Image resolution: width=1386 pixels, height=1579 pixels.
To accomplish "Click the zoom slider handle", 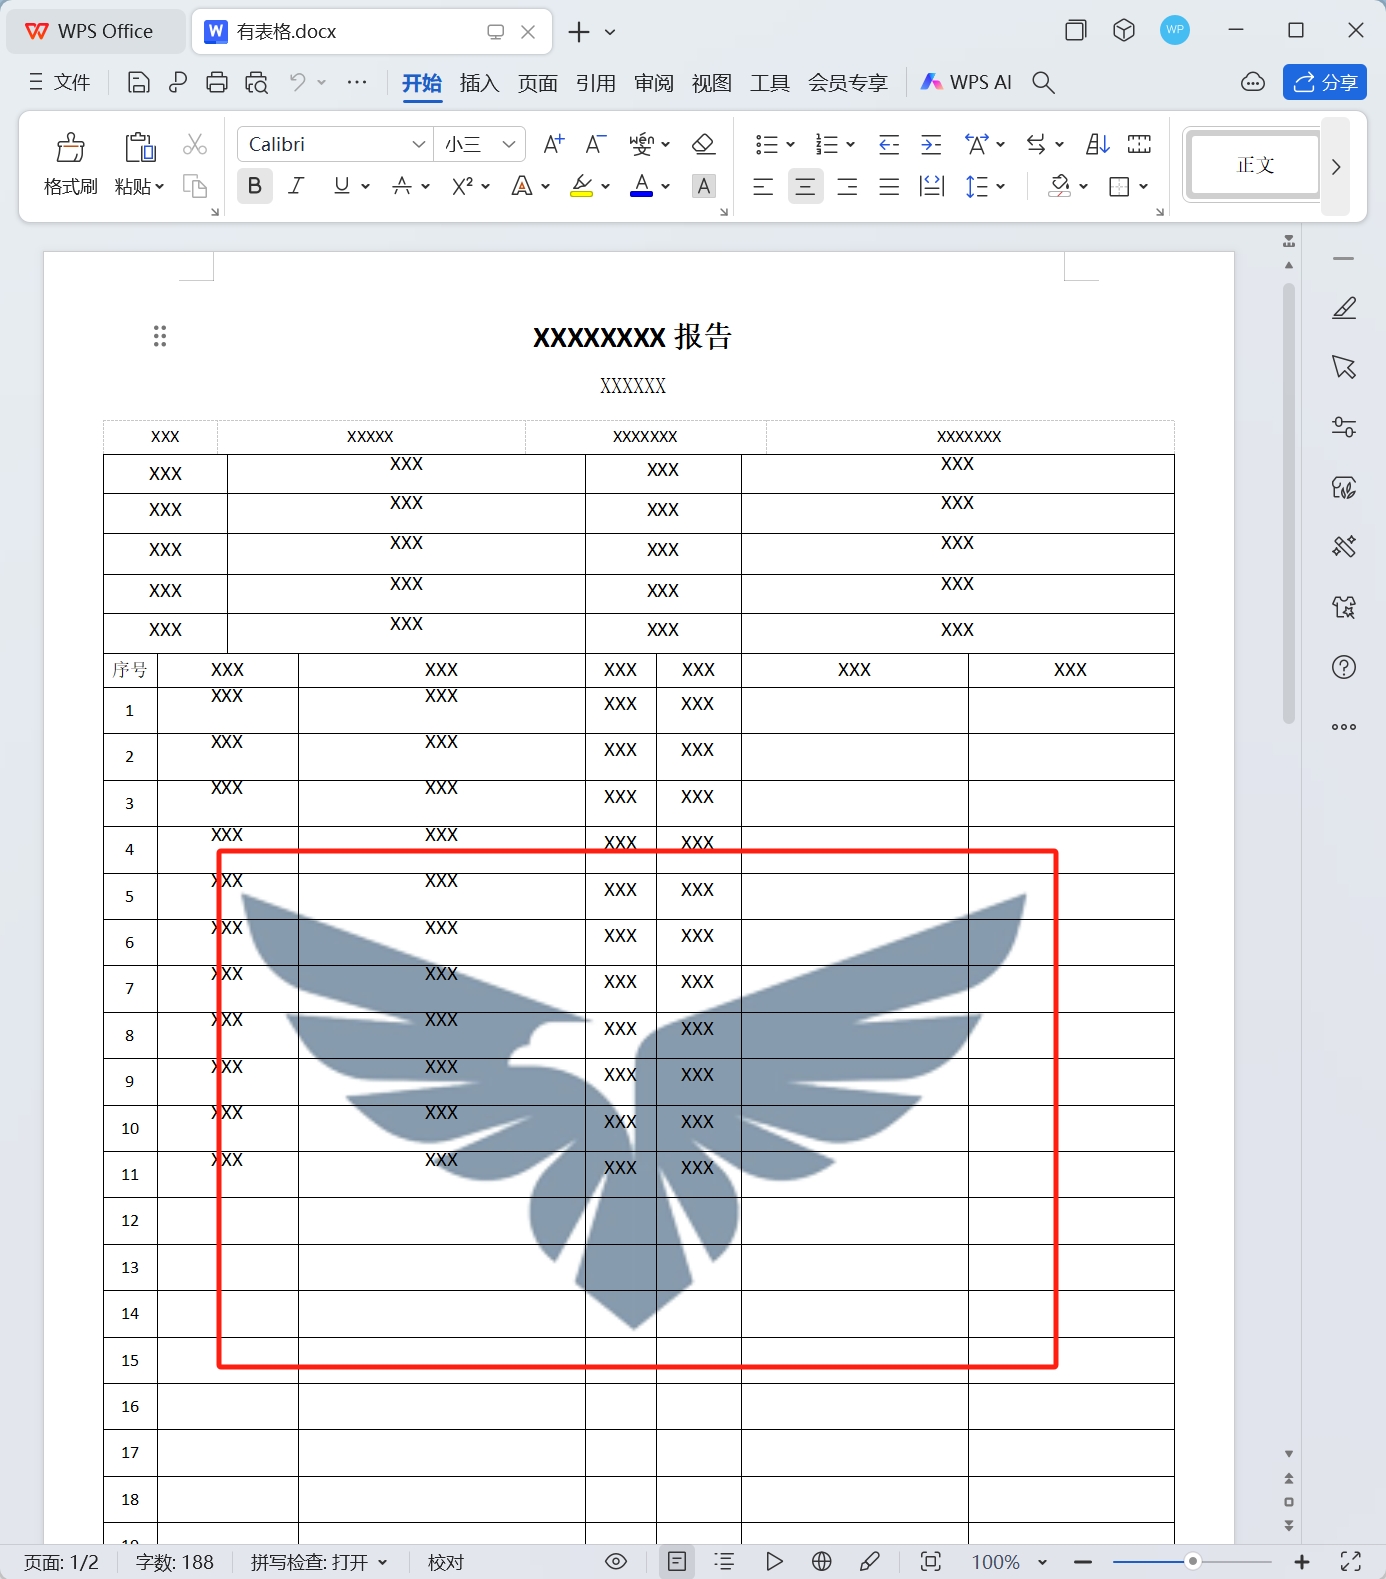I will click(1192, 1561).
